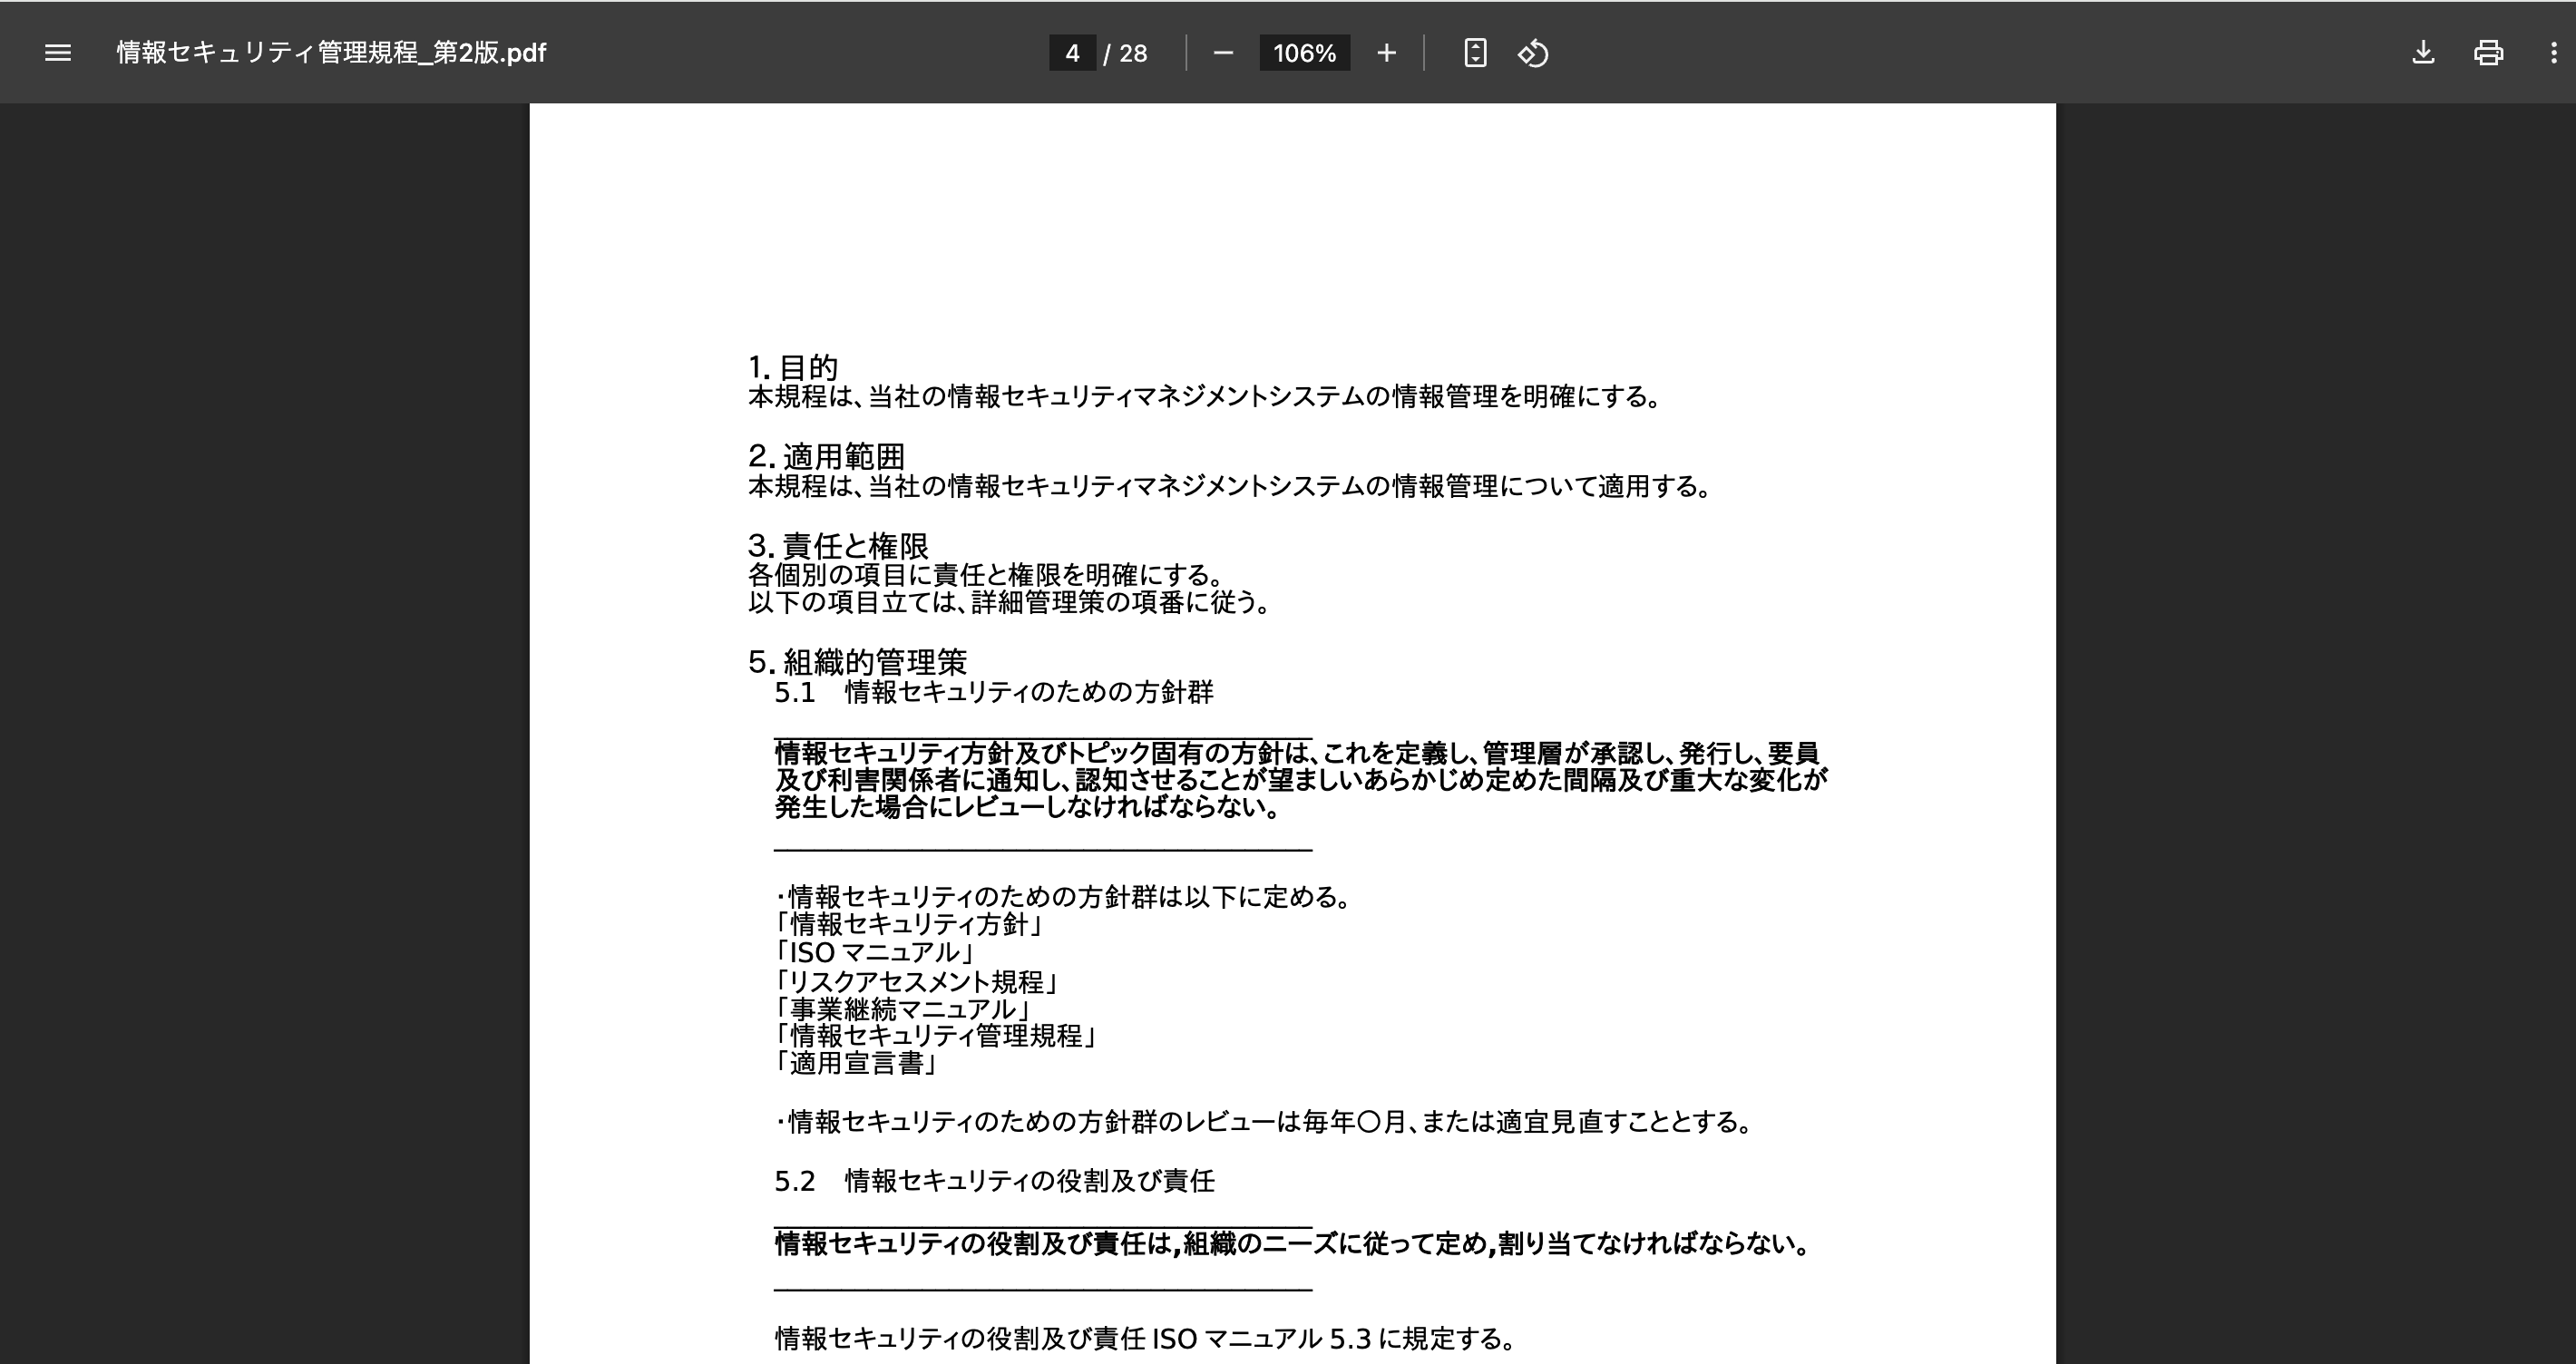Click the heading 3. 責任と権限
The image size is (2576, 1364).
[x=838, y=545]
